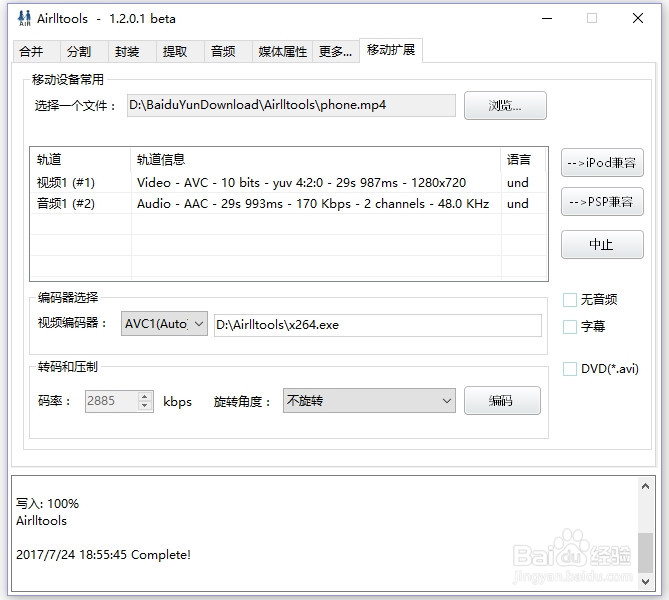Decrease bitrate with the spinner down arrow
The height and width of the screenshot is (600, 669).
point(145,406)
